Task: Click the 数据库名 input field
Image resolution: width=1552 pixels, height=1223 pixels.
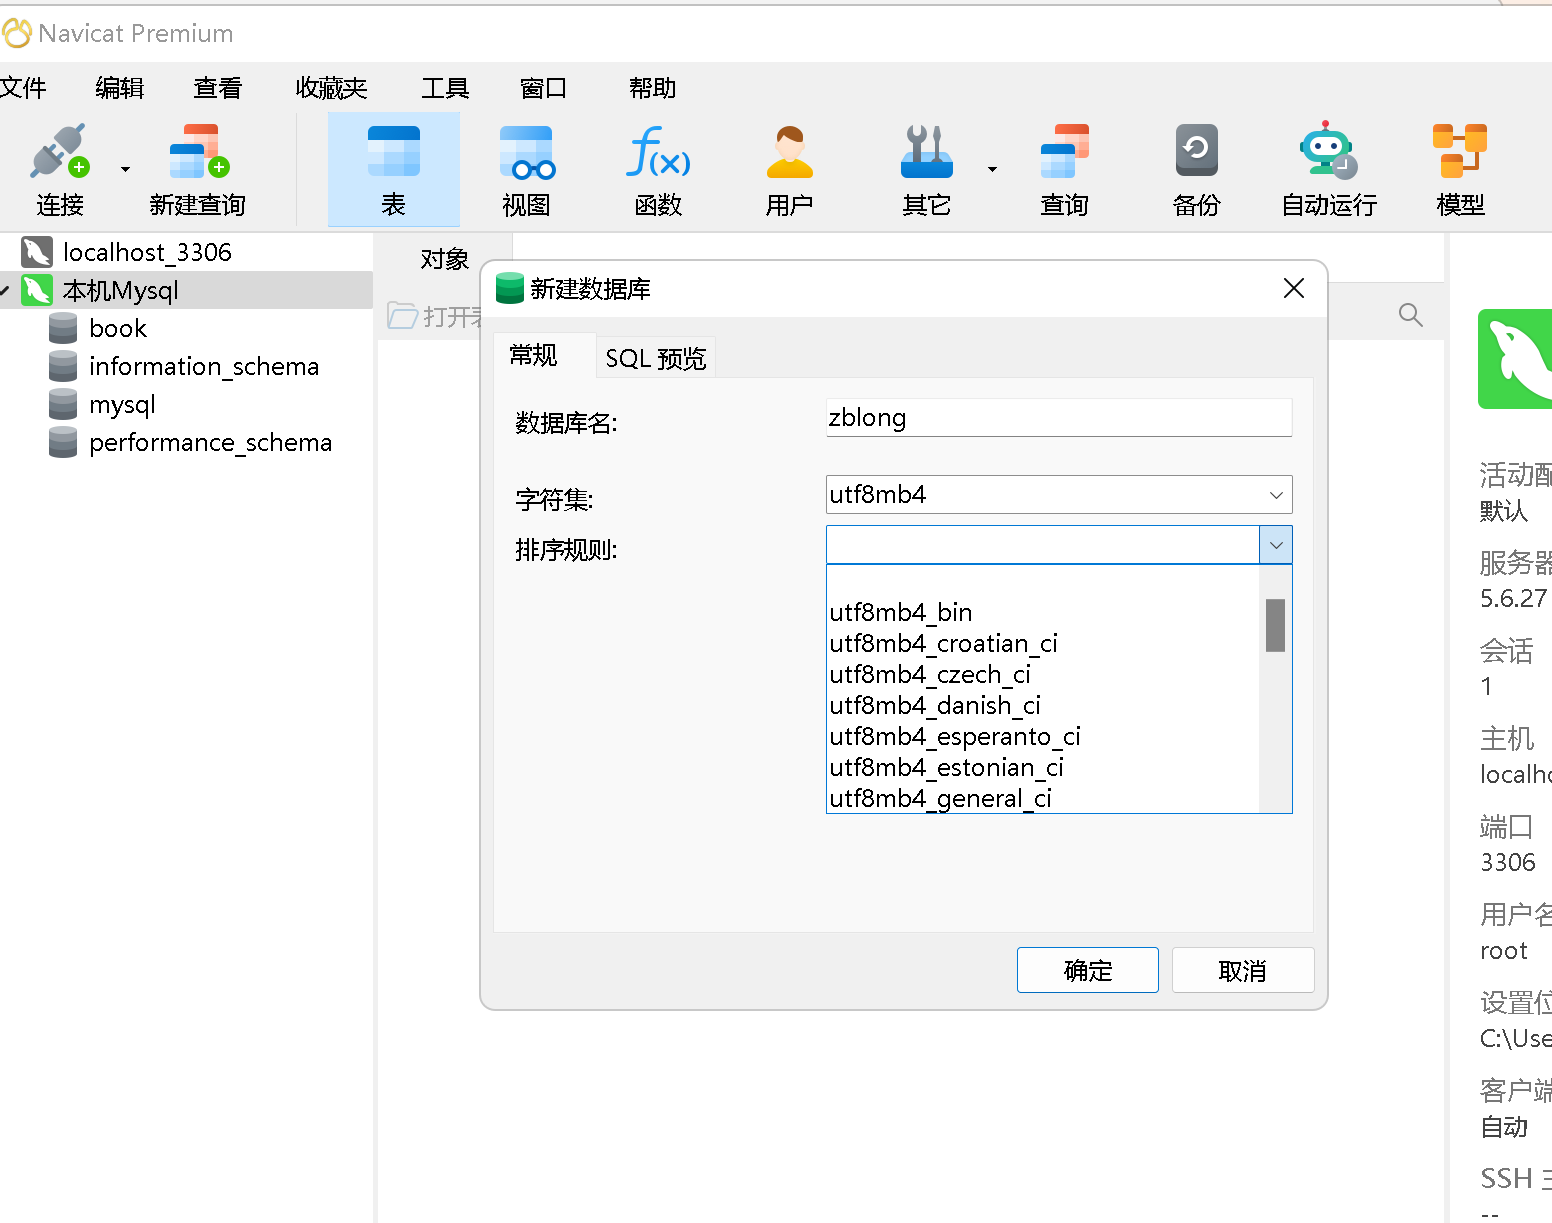Action: (1059, 418)
